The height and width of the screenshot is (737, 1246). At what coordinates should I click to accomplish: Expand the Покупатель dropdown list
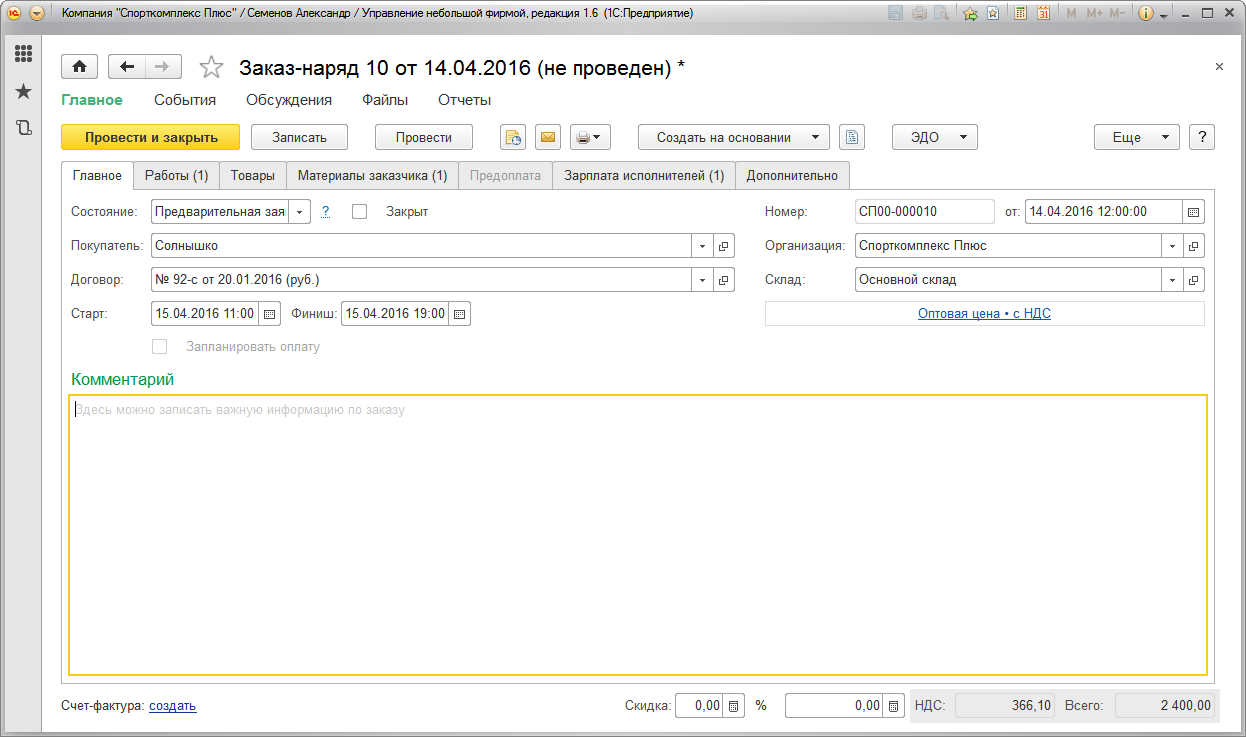(x=702, y=246)
